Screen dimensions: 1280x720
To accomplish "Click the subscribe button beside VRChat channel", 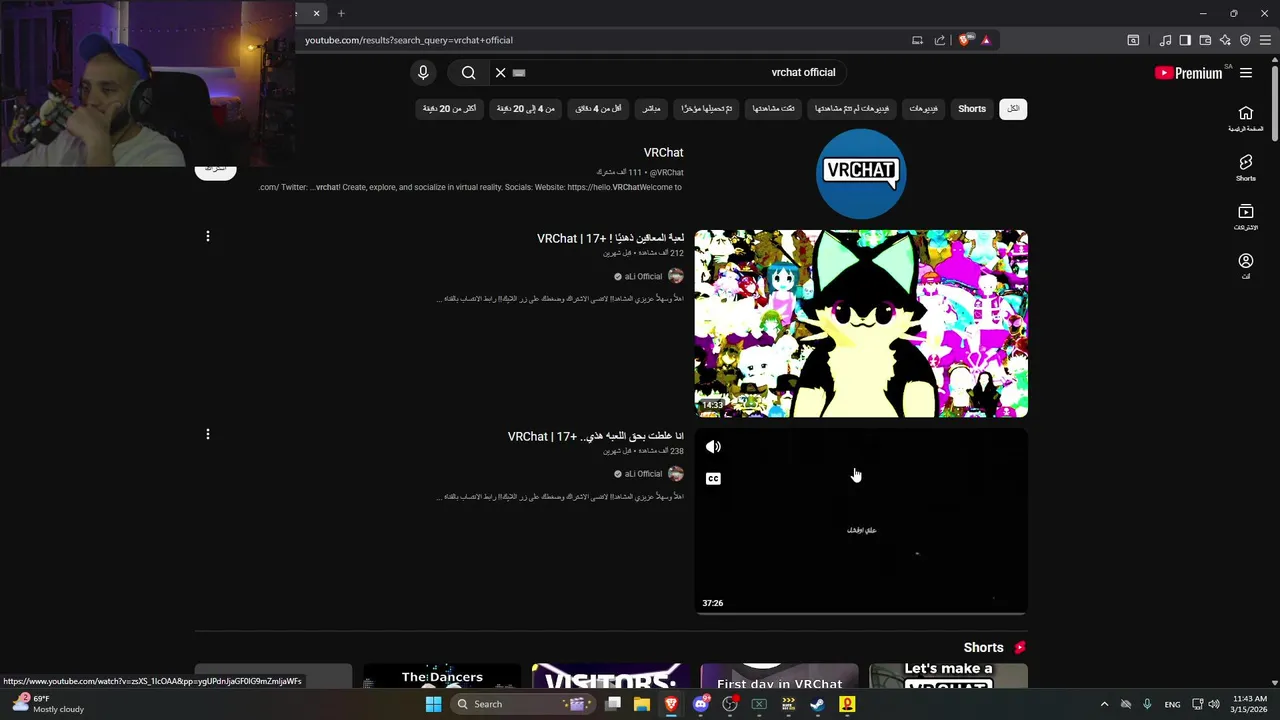I will coord(215,169).
